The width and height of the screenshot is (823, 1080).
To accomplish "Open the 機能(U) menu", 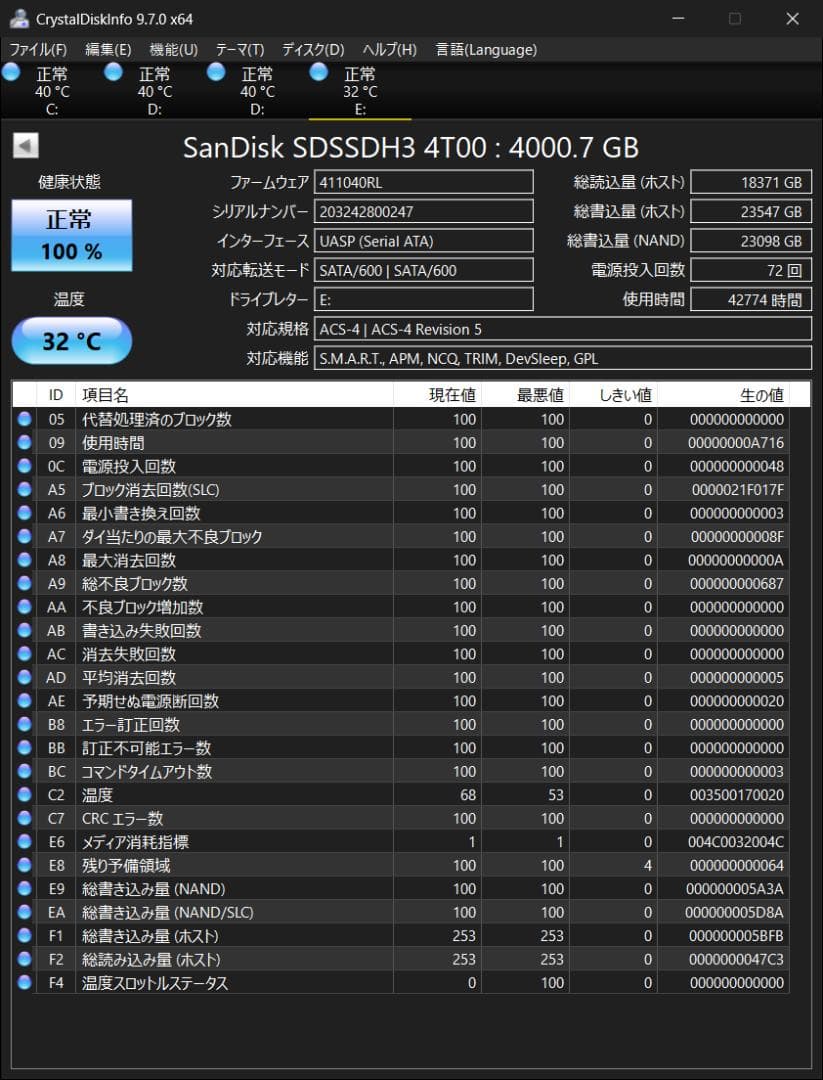I will tap(174, 50).
